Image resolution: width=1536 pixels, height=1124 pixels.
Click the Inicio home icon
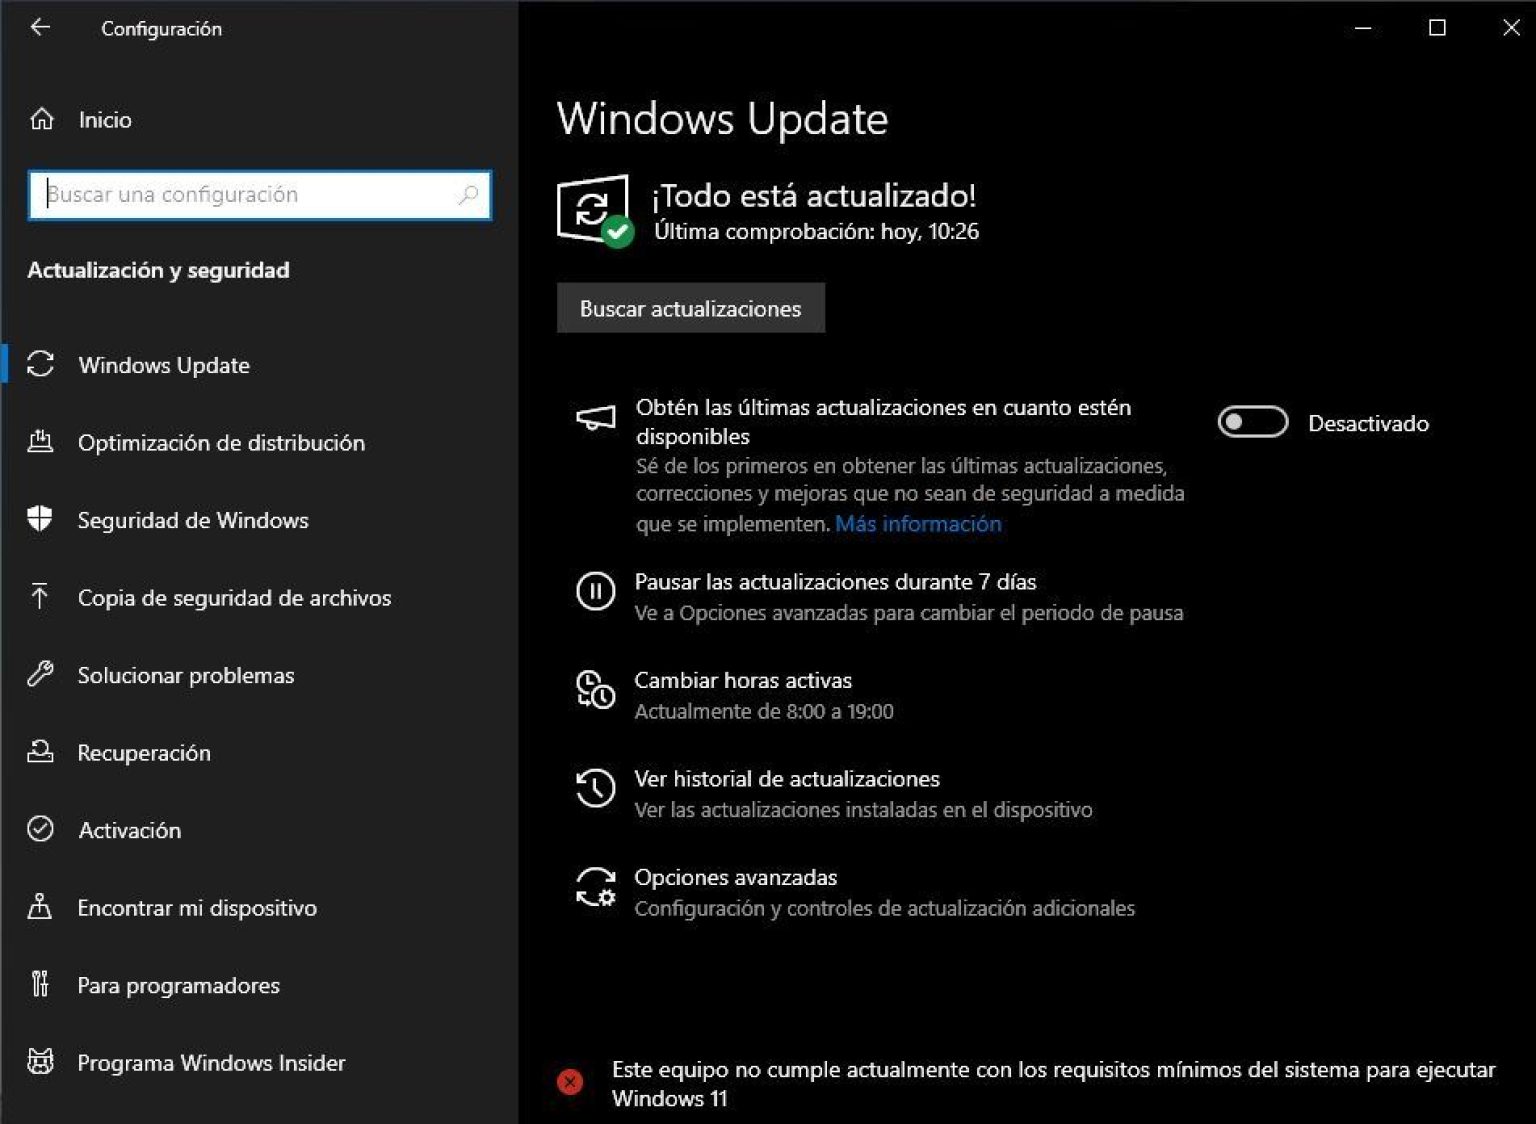[41, 119]
